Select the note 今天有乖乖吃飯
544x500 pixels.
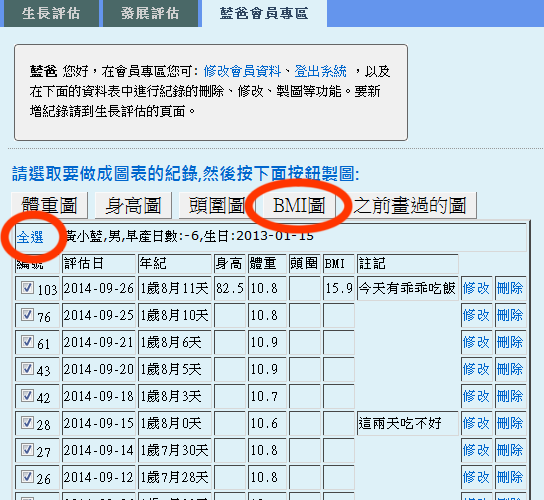(407, 288)
